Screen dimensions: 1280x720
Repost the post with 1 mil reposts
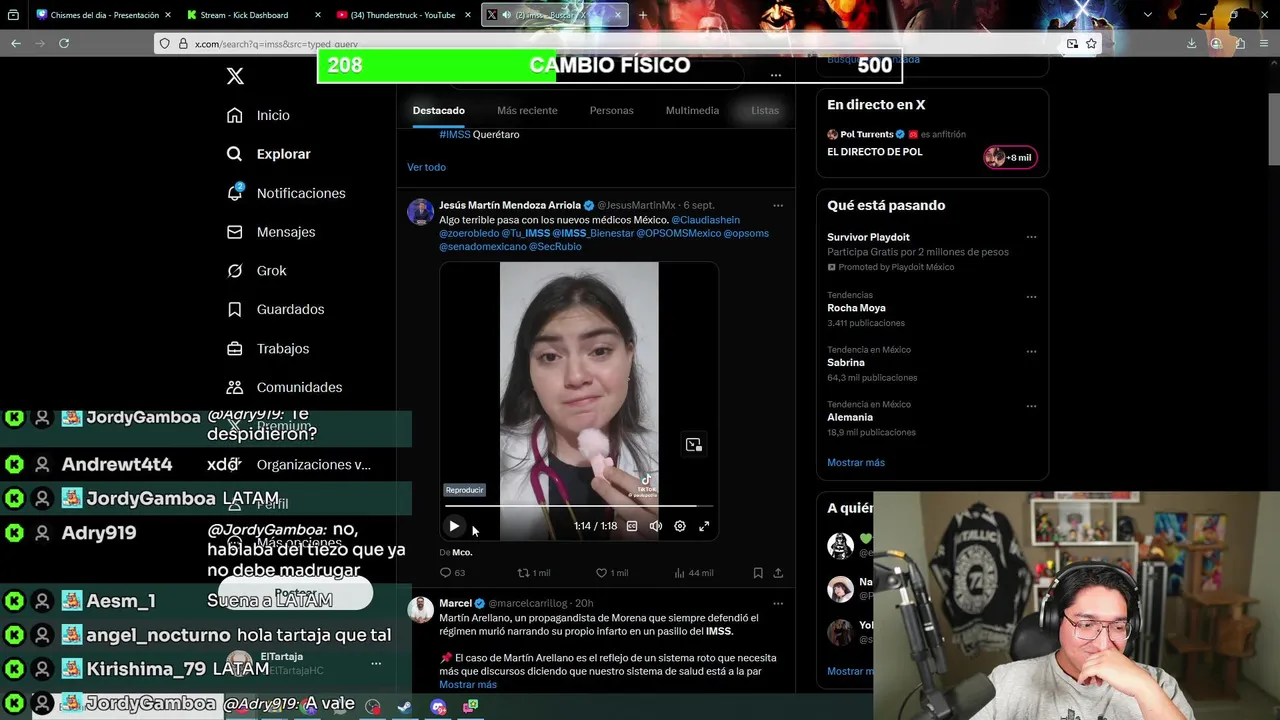click(x=533, y=573)
